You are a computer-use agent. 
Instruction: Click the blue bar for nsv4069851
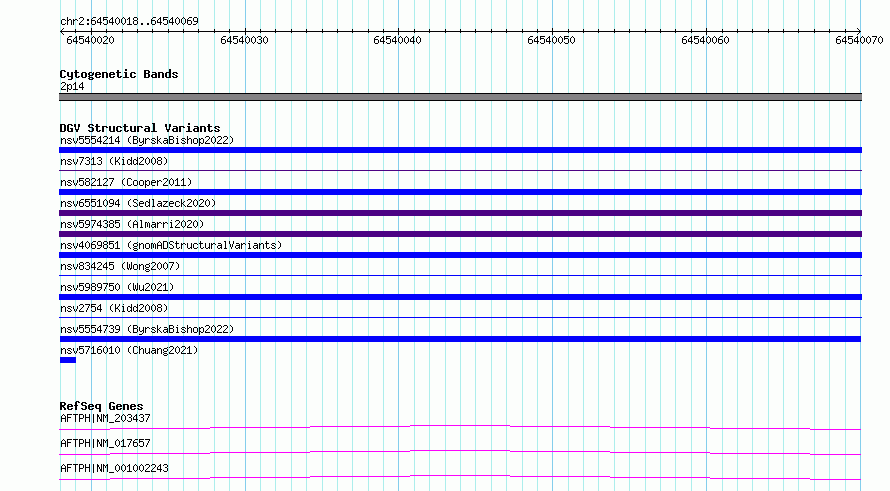tap(460, 255)
